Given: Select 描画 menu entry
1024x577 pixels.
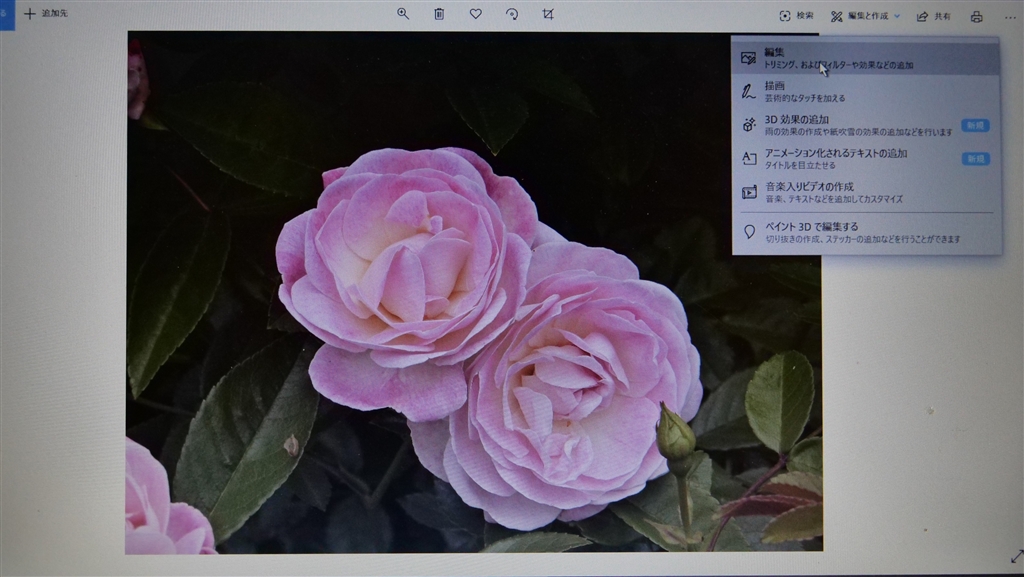Looking at the screenshot, I should click(866, 91).
